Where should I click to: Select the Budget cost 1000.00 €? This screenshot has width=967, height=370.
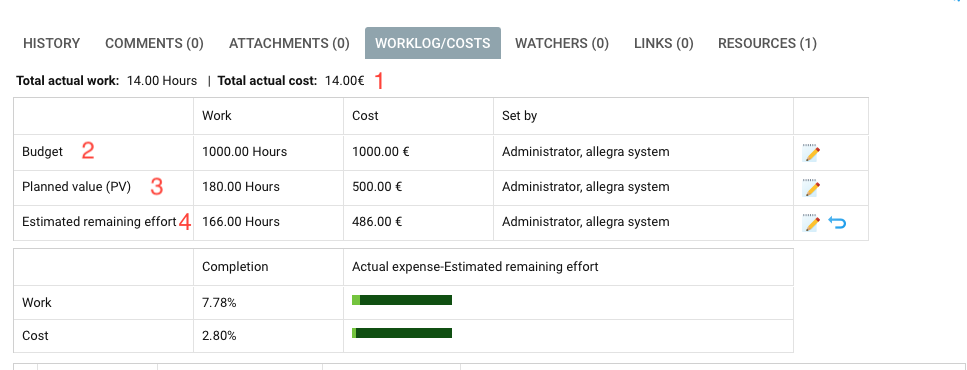[381, 152]
